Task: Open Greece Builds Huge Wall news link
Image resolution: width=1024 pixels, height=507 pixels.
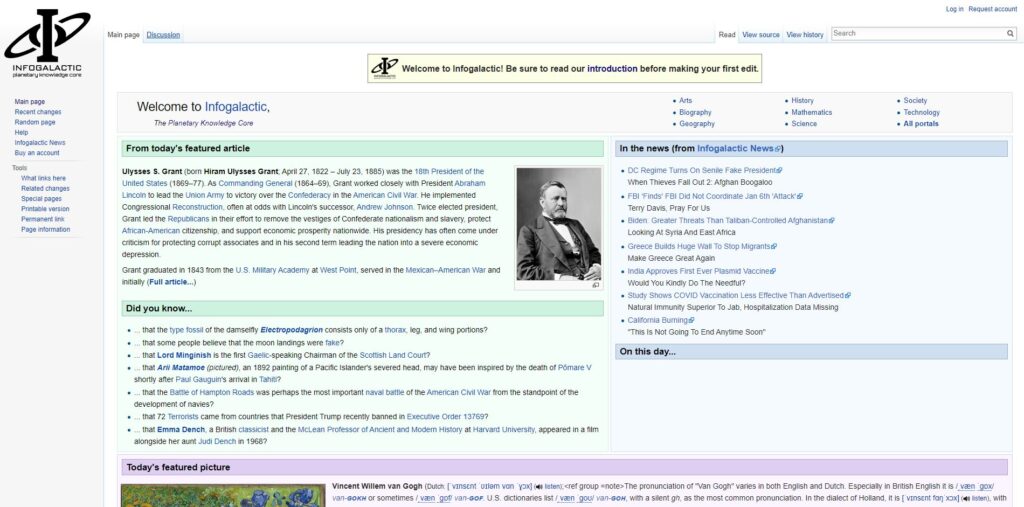Action: point(699,246)
